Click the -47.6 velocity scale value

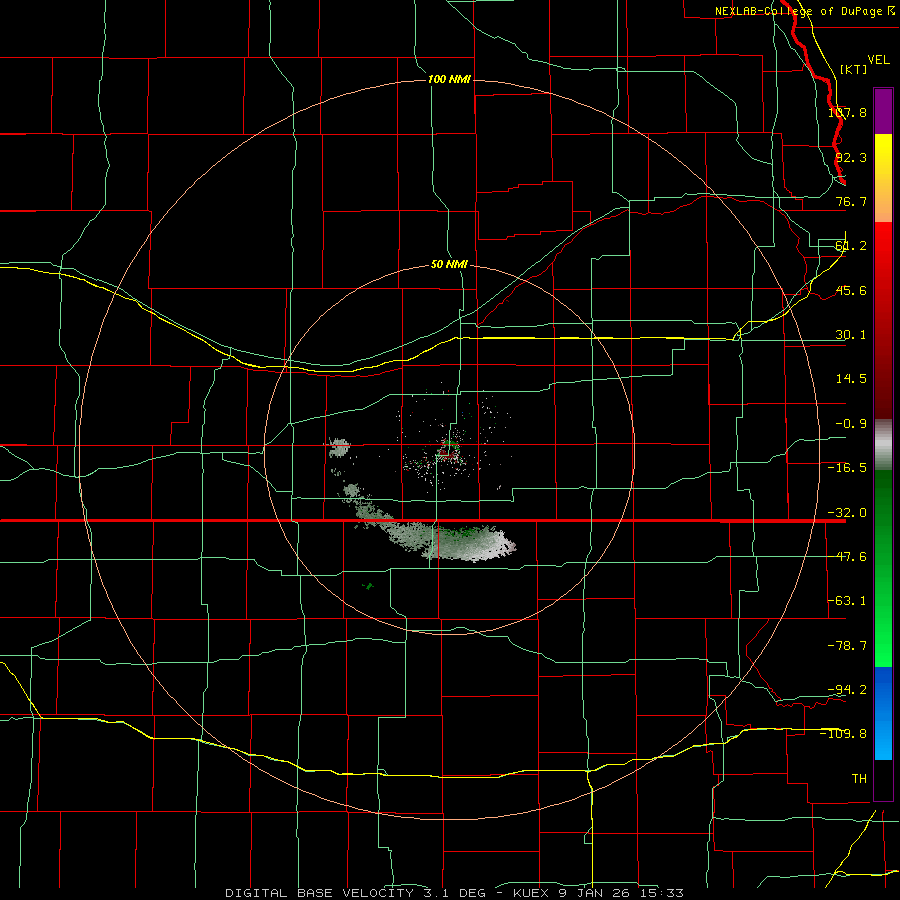(x=847, y=557)
